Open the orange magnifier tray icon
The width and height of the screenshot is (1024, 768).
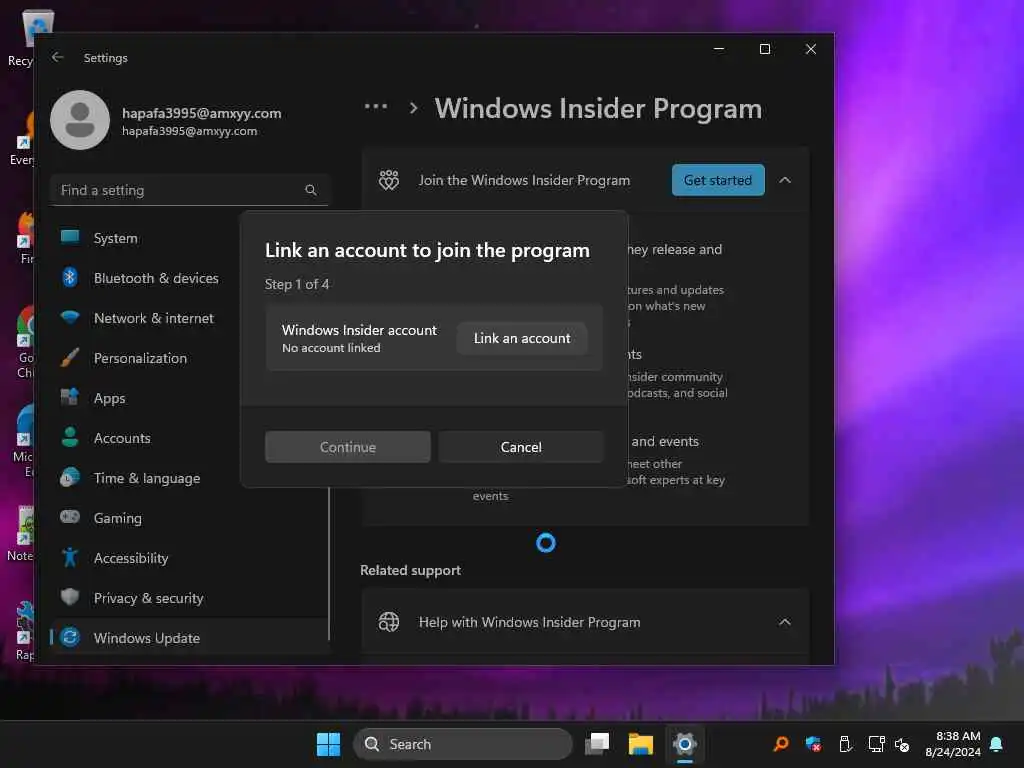[781, 744]
